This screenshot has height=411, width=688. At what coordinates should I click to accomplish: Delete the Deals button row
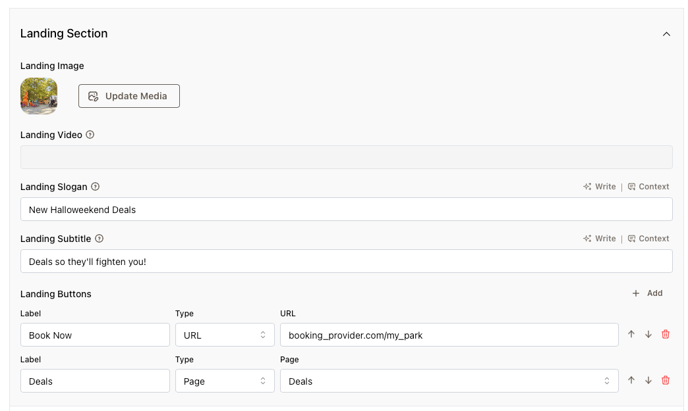665,381
